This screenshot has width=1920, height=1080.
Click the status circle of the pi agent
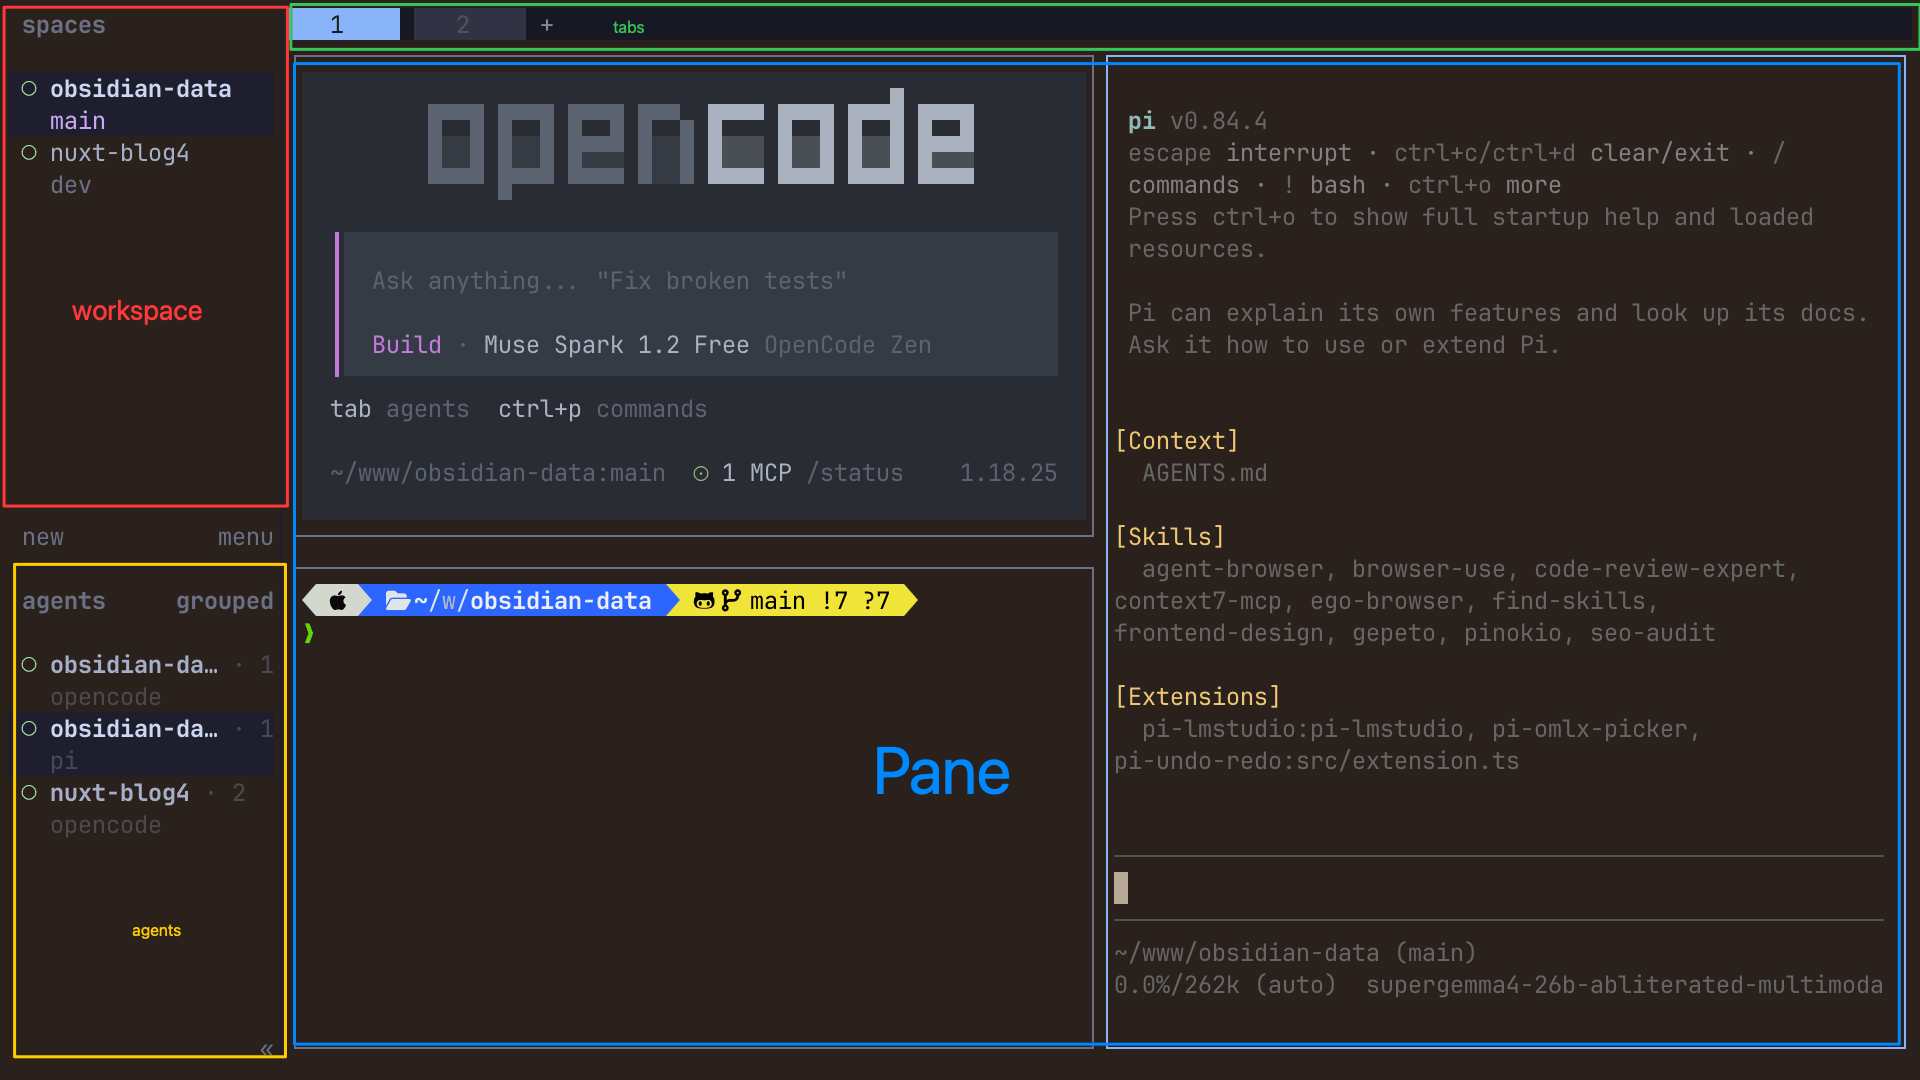[x=29, y=729]
